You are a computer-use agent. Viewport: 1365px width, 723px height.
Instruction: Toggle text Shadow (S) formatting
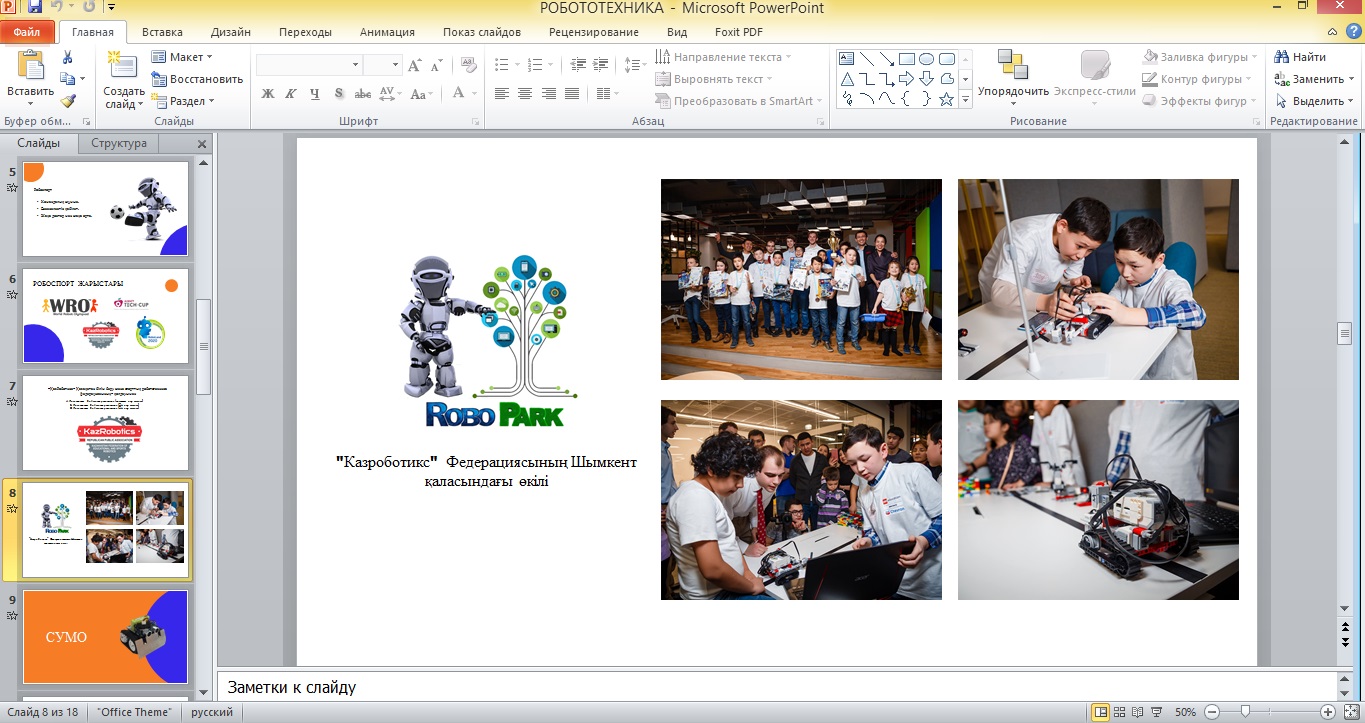(339, 94)
